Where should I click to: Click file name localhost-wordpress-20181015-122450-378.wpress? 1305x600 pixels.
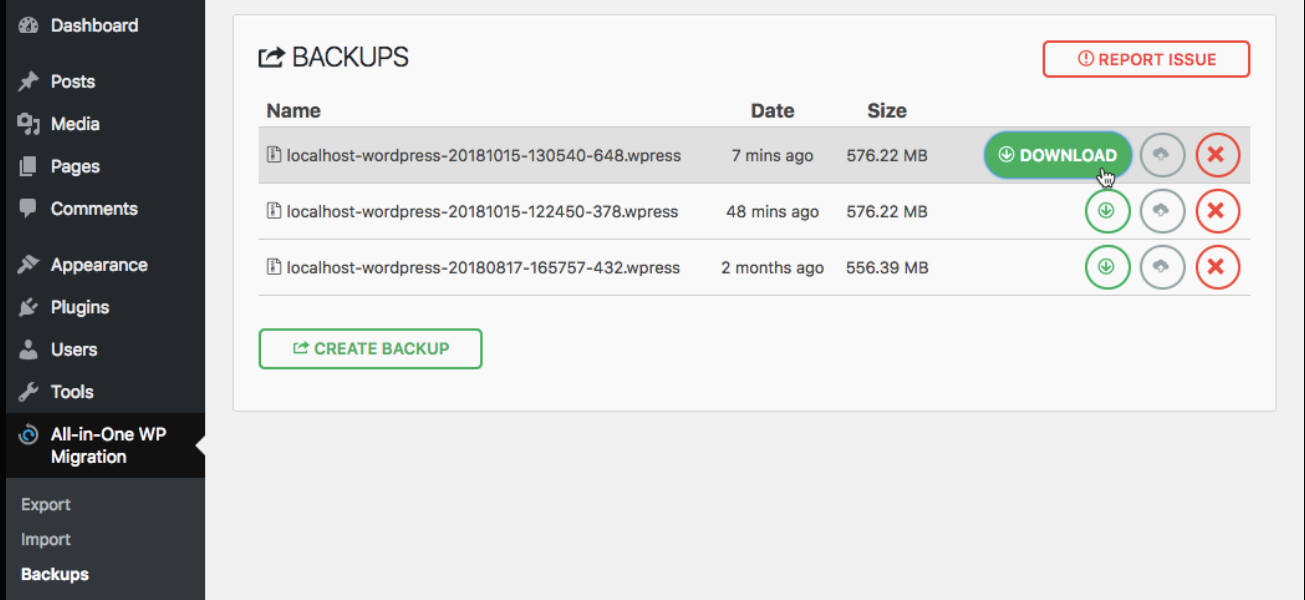[x=482, y=212]
